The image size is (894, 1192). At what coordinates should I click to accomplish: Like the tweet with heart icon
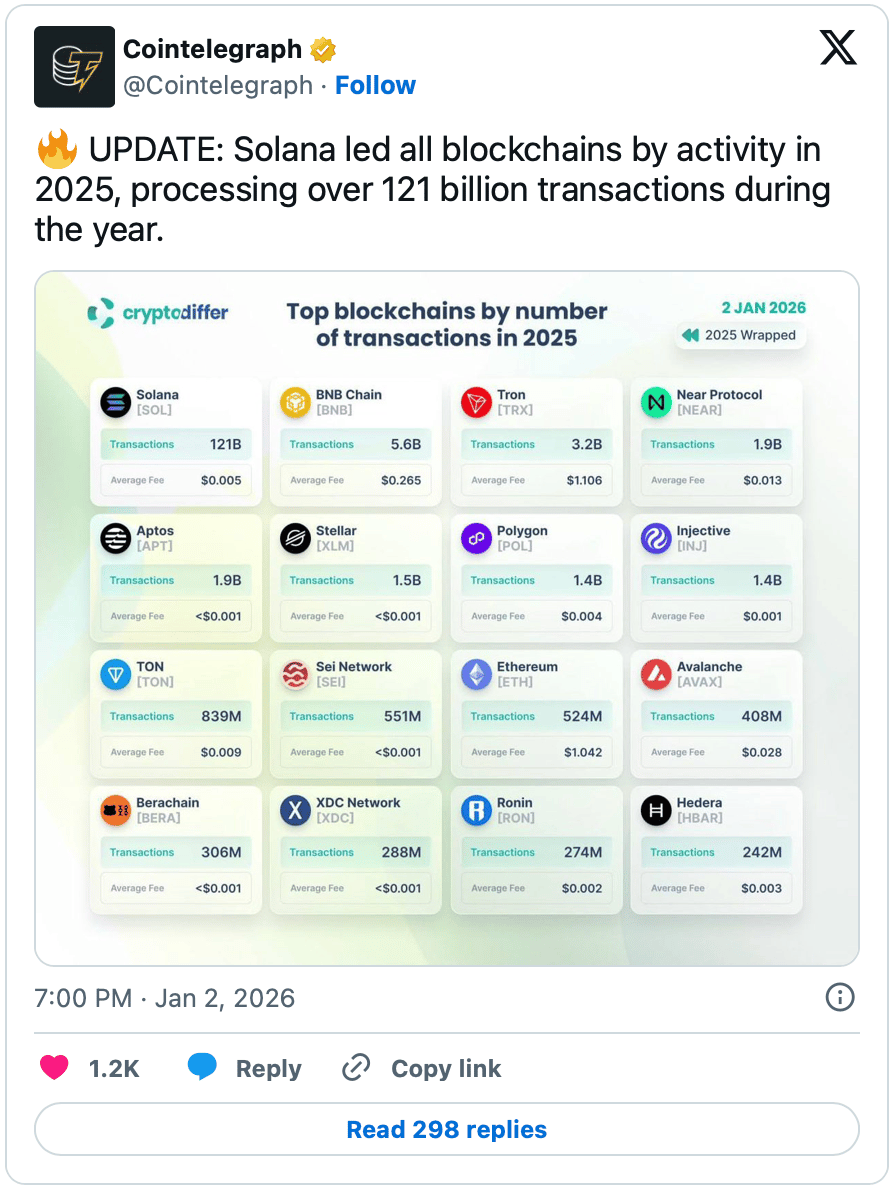click(x=54, y=1067)
